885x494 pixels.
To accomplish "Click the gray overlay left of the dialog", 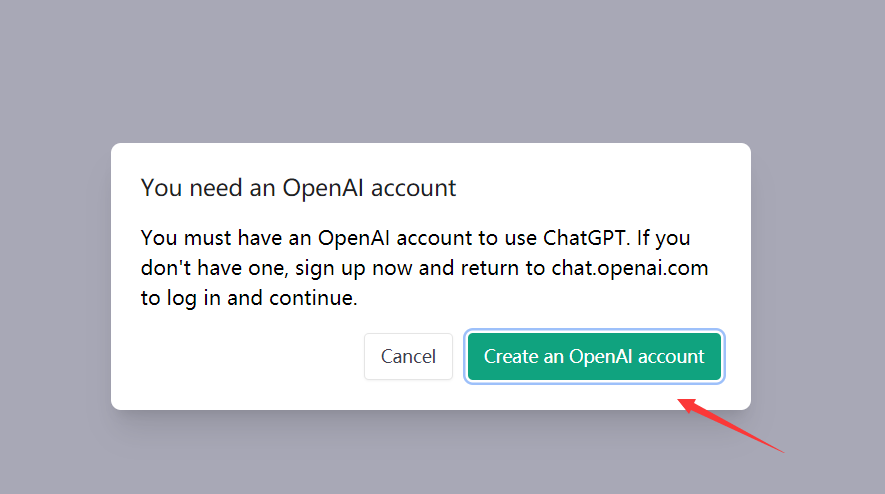I will [55, 275].
